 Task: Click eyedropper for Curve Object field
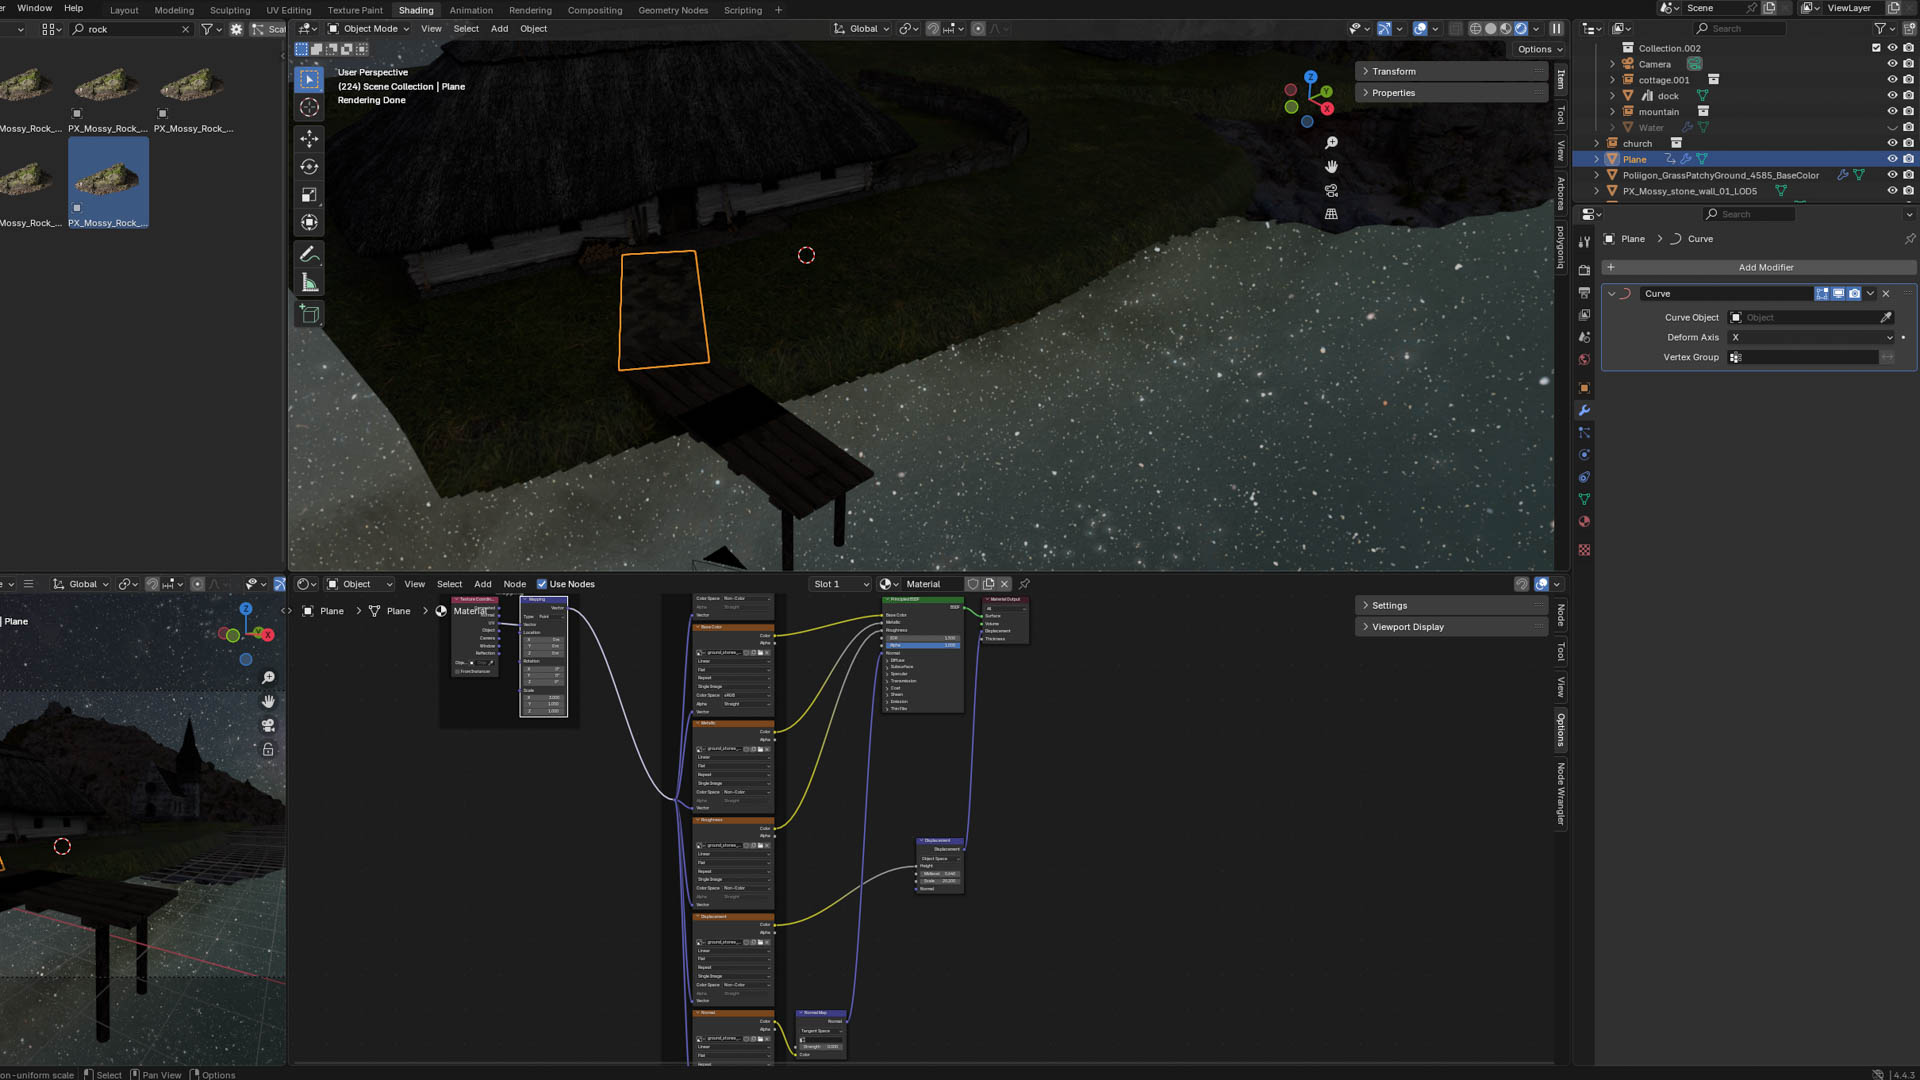click(x=1886, y=317)
